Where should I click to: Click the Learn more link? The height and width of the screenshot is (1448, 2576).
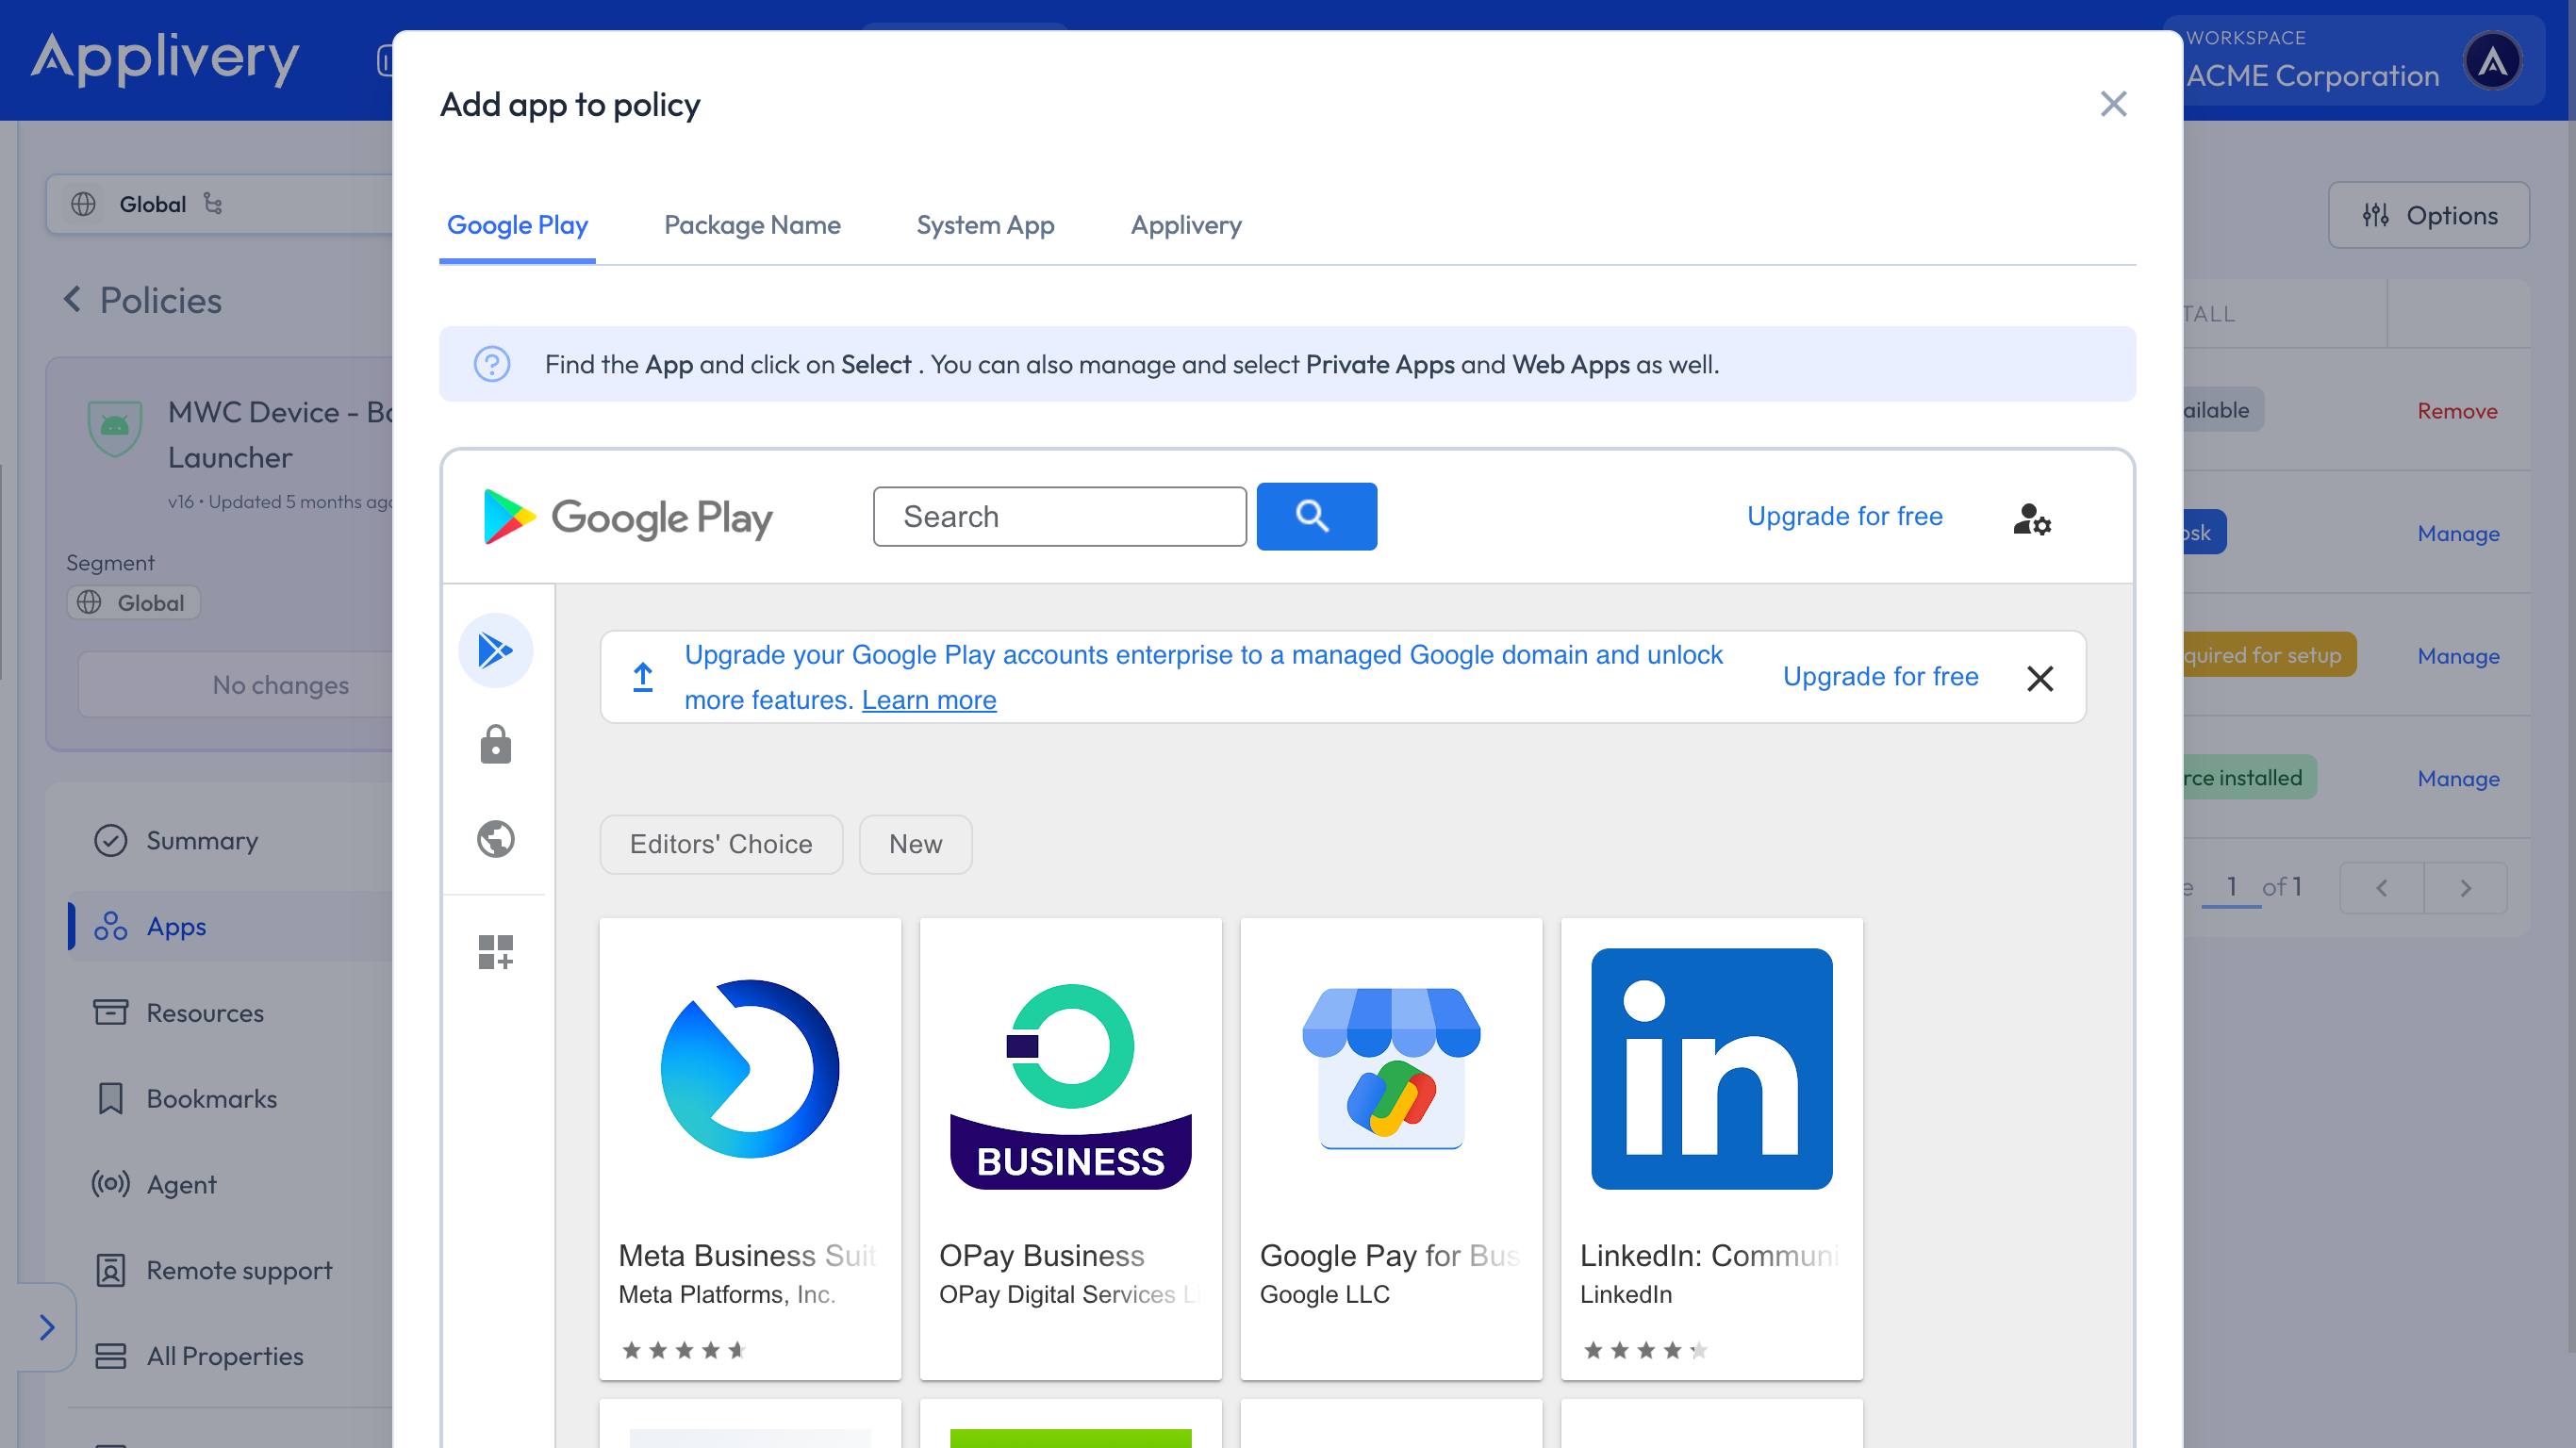click(929, 700)
